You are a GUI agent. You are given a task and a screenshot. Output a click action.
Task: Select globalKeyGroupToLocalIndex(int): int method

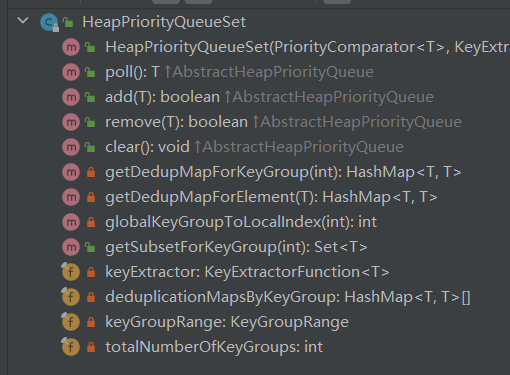click(x=241, y=222)
